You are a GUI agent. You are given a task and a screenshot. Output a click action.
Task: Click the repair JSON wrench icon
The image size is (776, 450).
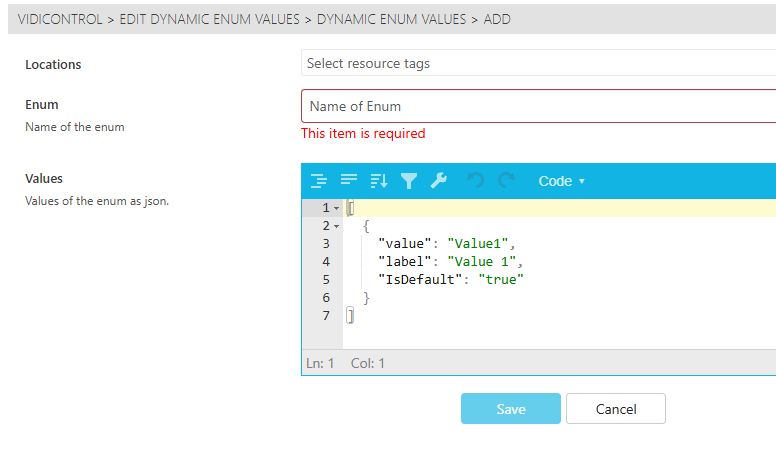tap(438, 181)
